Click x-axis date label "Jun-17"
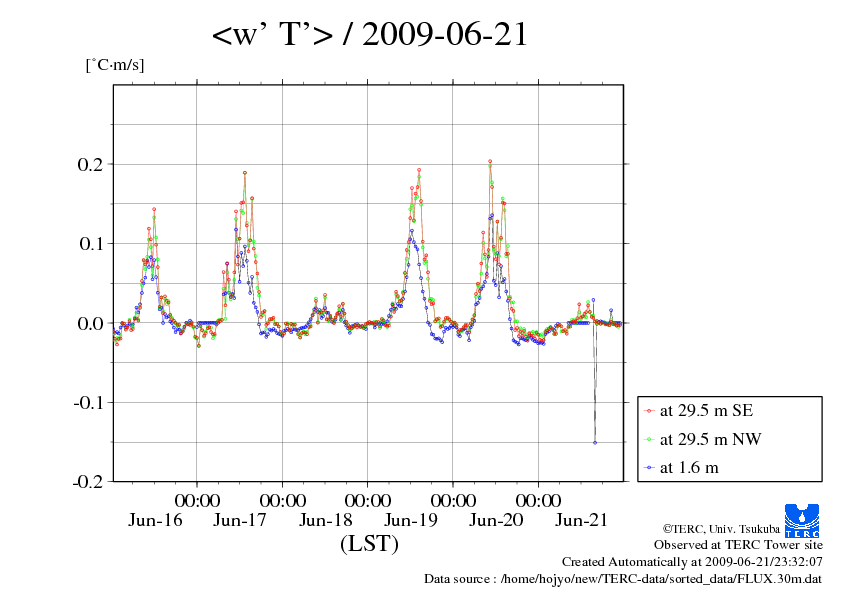This screenshot has width=842, height=595. [240, 520]
